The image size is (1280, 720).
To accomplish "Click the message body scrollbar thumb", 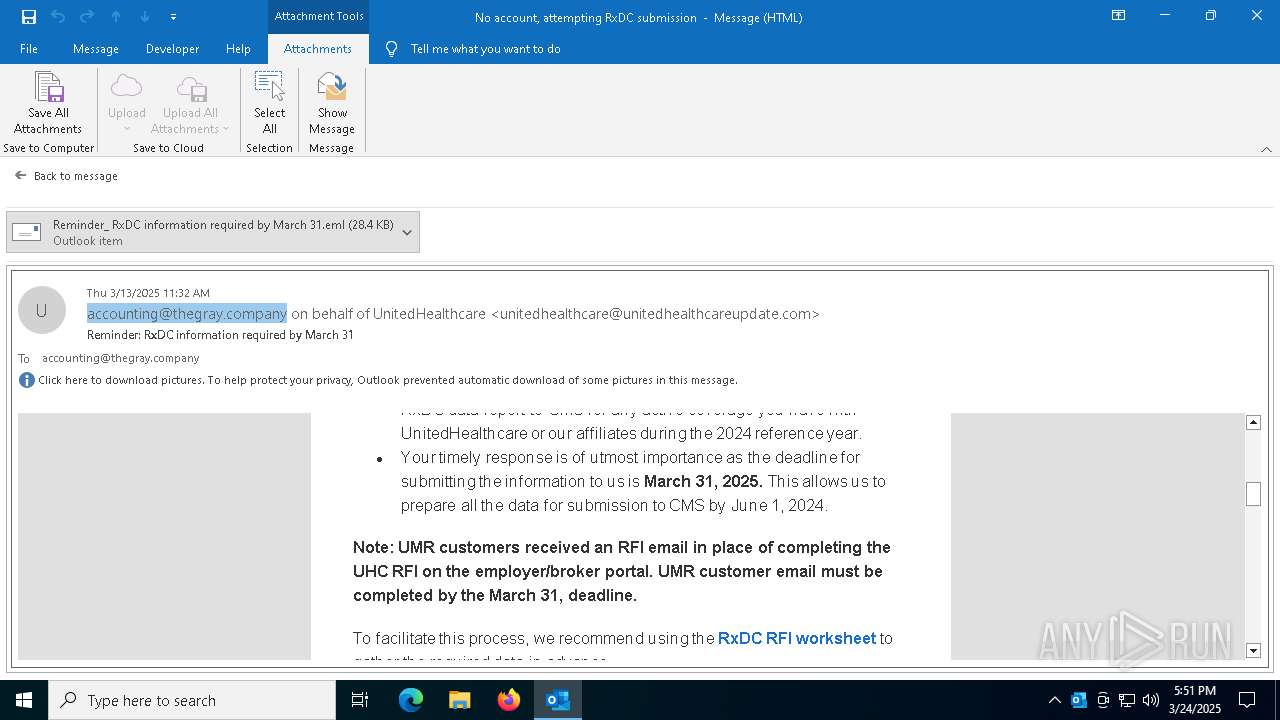I will click(x=1253, y=494).
